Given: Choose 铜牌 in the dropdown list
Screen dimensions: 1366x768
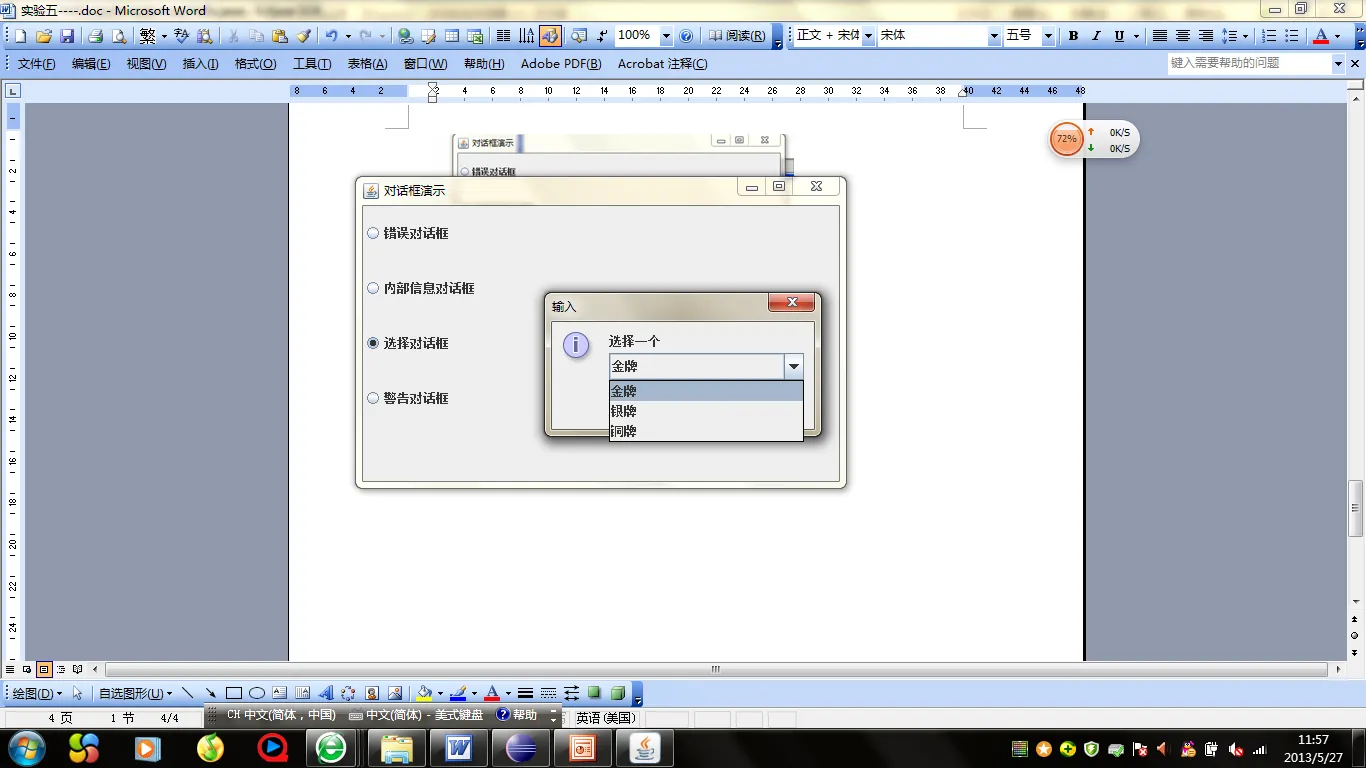Looking at the screenshot, I should [x=706, y=431].
